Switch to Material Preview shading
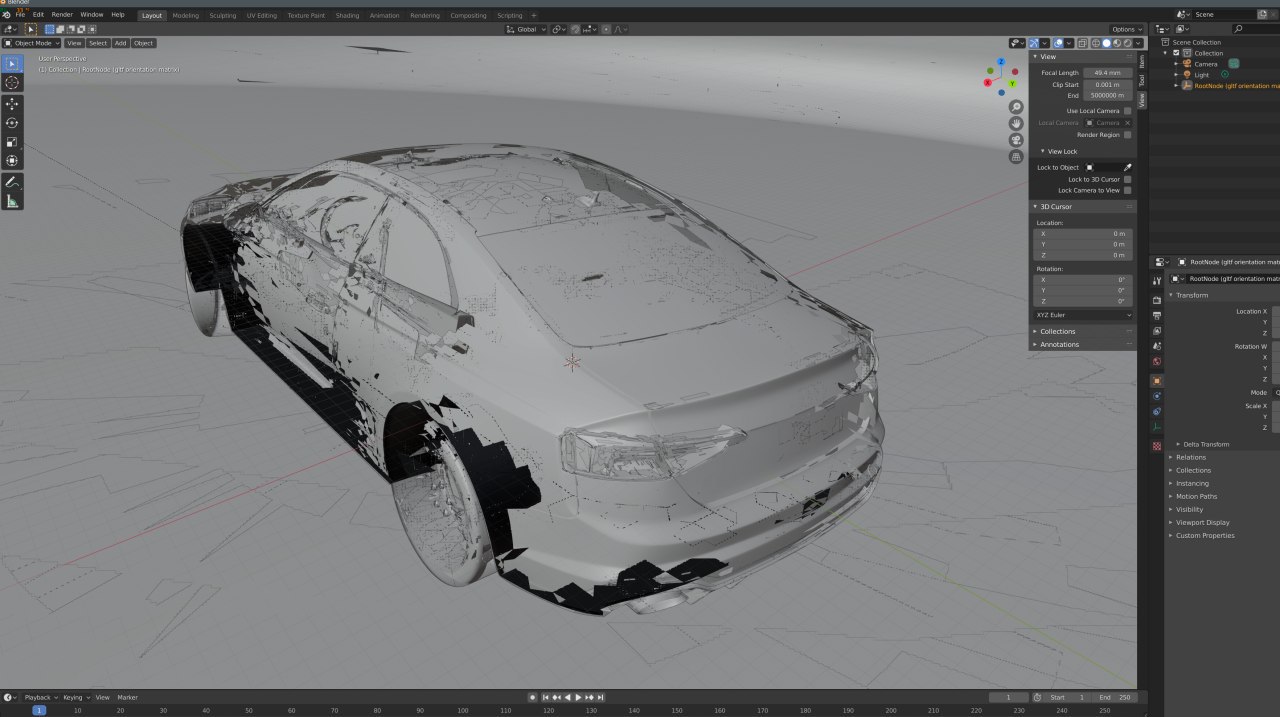Viewport: 1280px width, 717px height. pos(1117,43)
